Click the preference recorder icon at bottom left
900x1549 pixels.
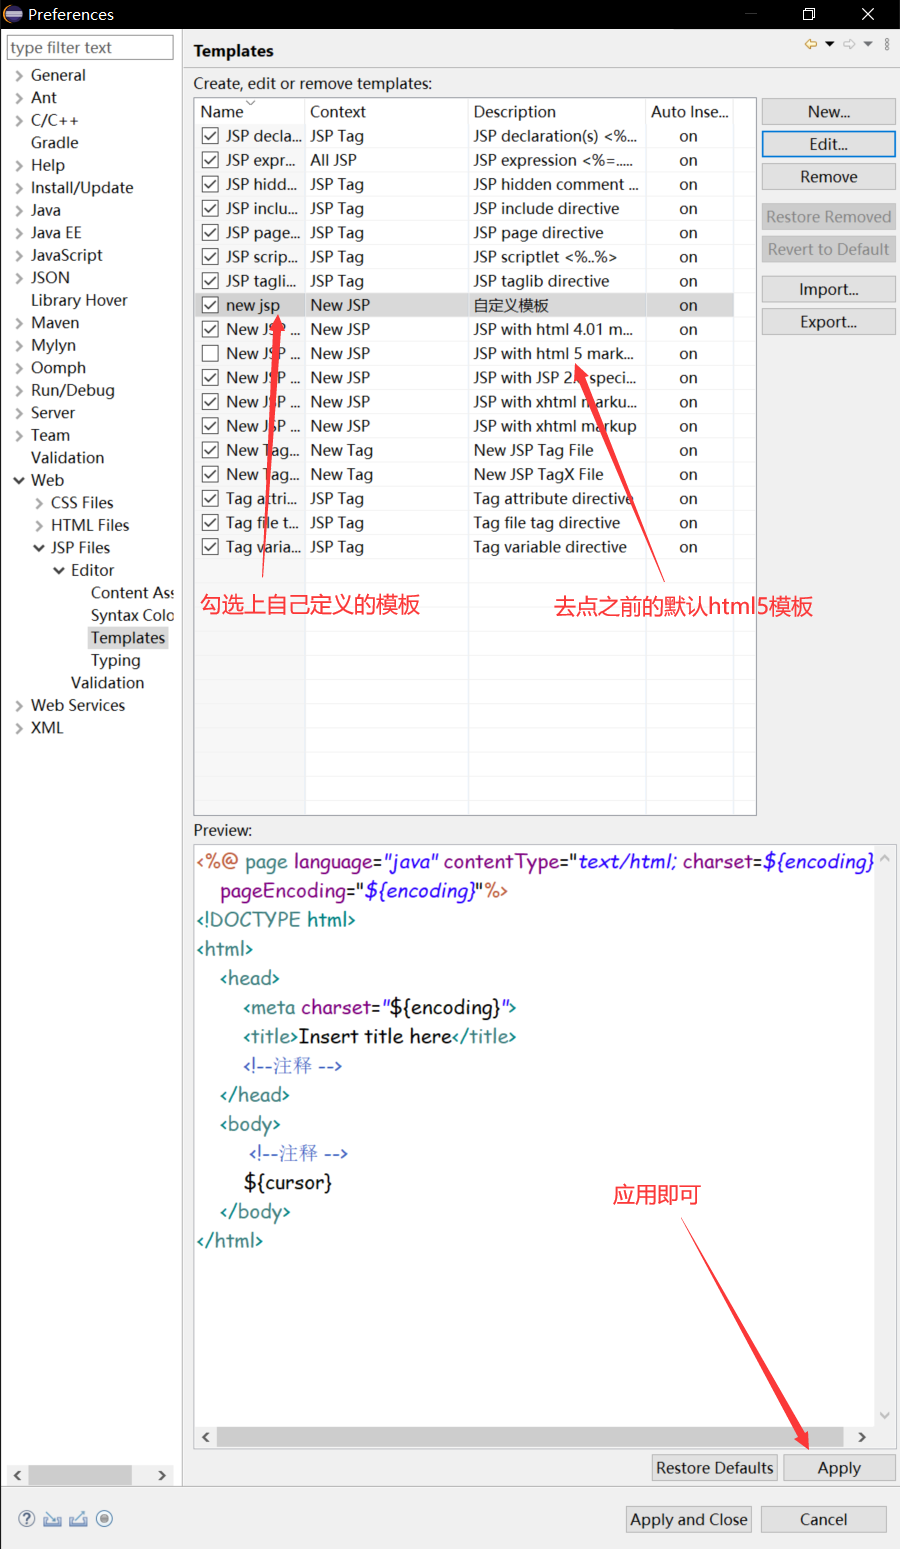[104, 1519]
